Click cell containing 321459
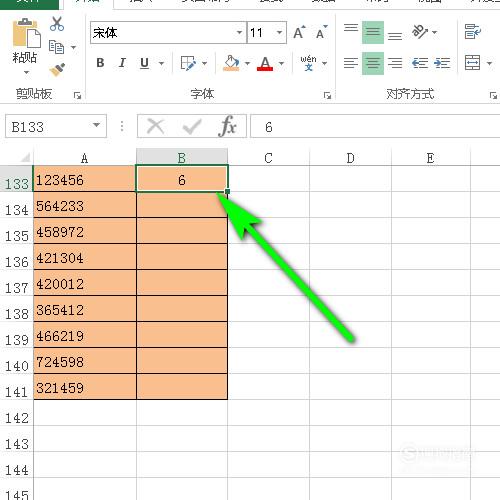This screenshot has width=500, height=500. click(x=85, y=387)
